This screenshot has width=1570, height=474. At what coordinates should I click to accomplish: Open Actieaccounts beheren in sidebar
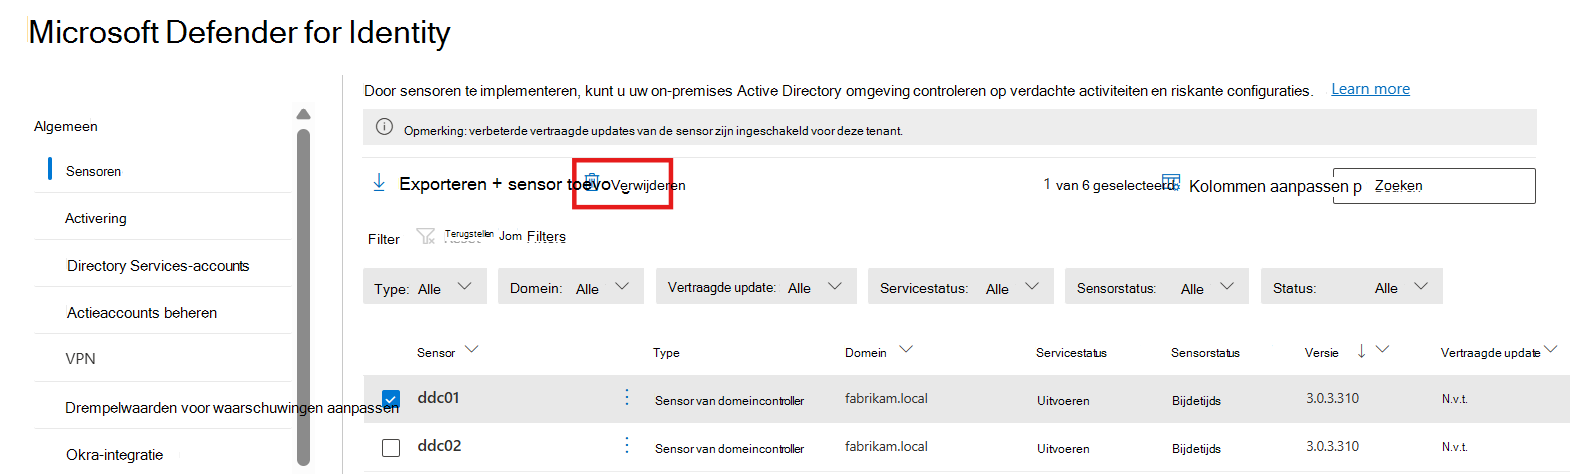[142, 312]
